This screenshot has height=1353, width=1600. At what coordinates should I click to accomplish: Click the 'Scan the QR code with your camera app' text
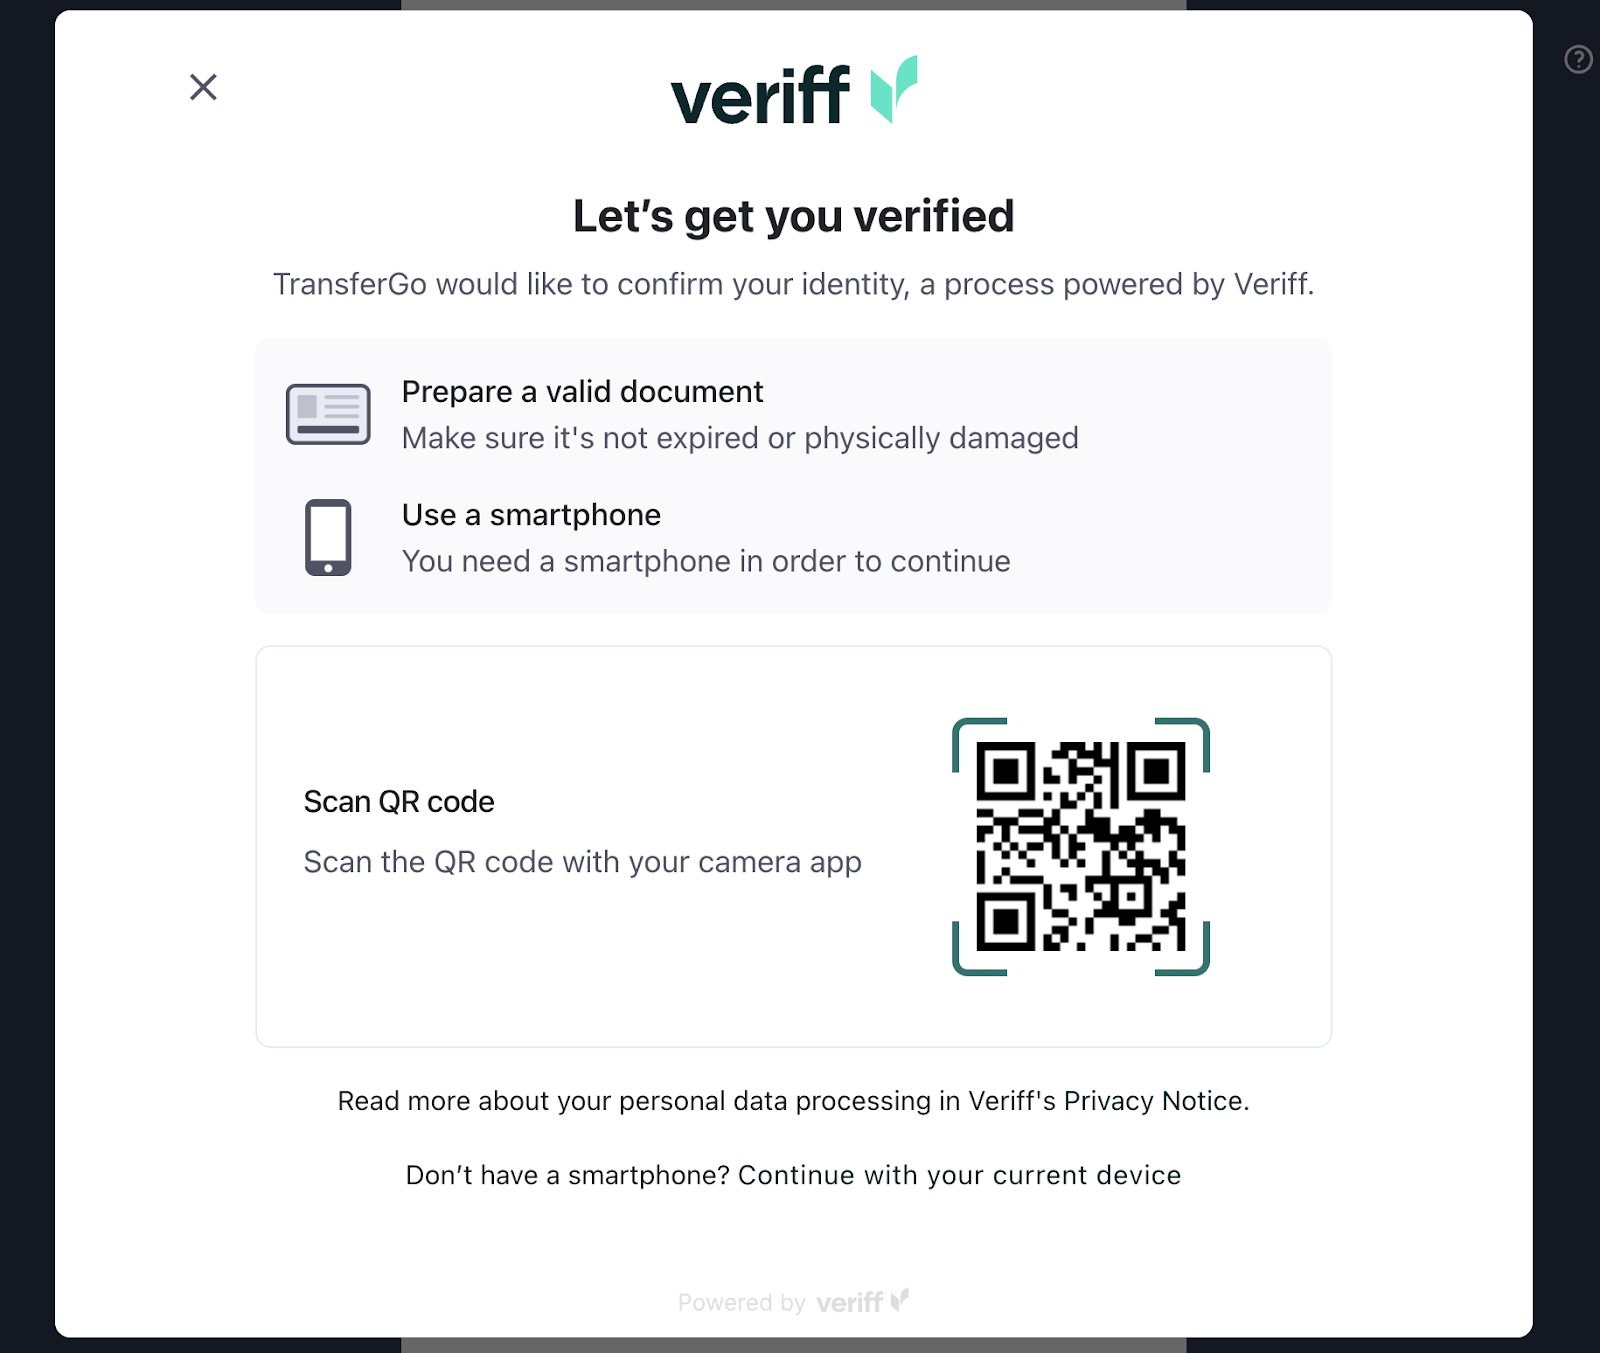click(x=582, y=862)
